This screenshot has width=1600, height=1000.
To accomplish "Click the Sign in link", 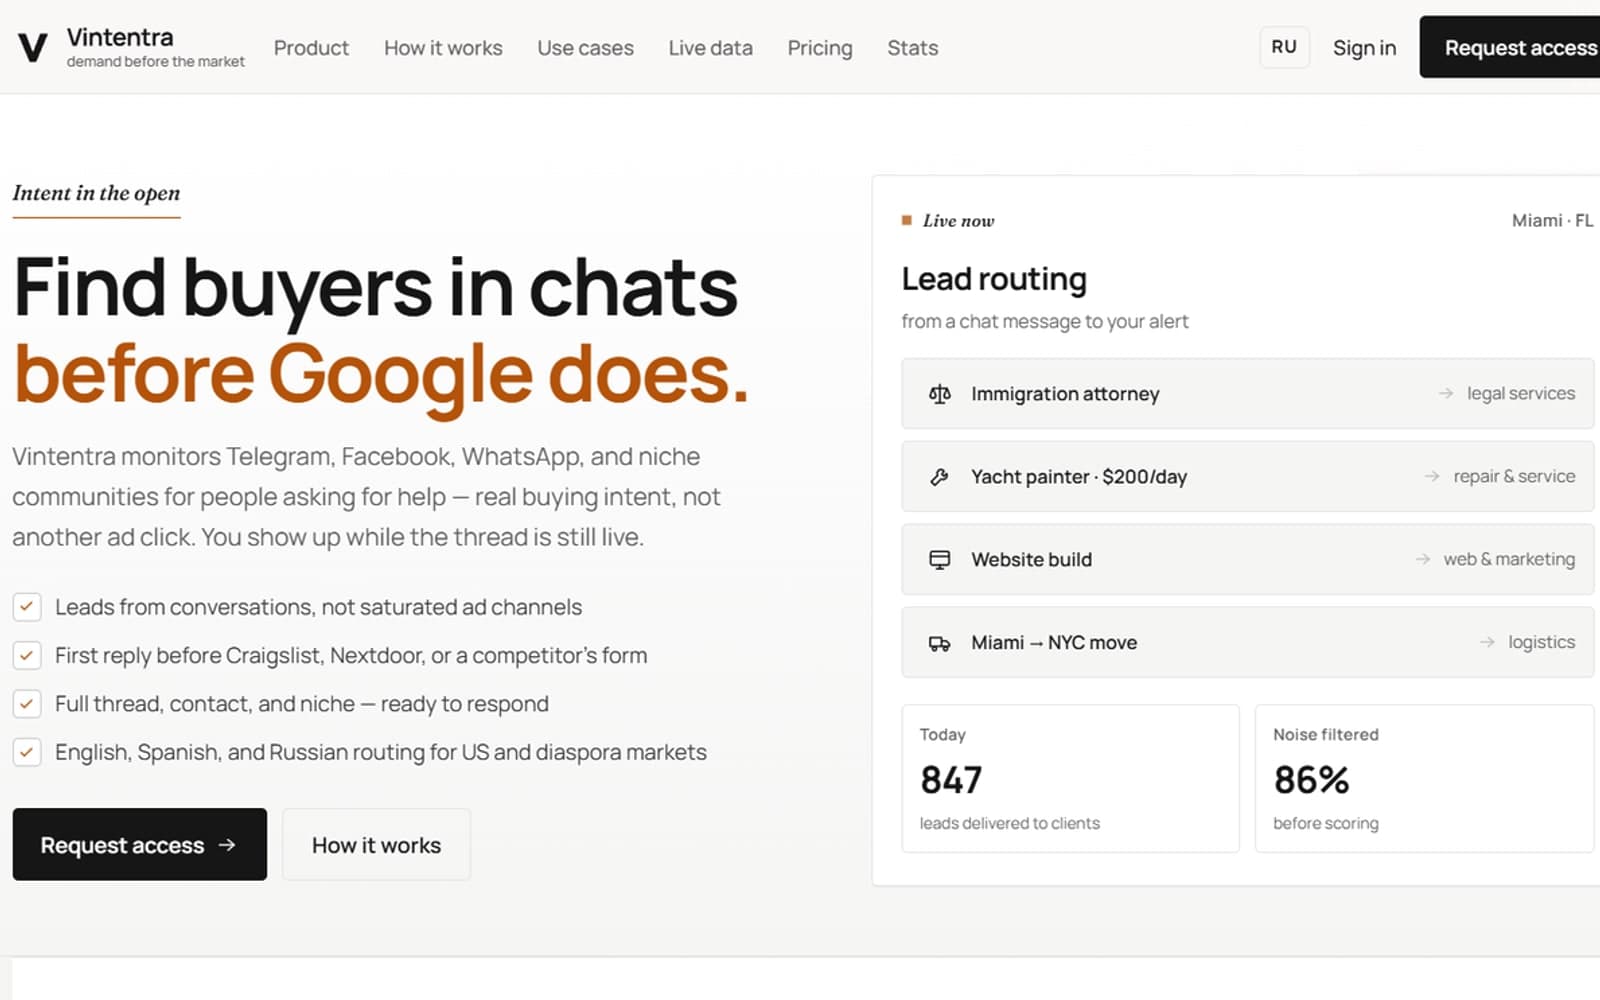I will (x=1364, y=48).
